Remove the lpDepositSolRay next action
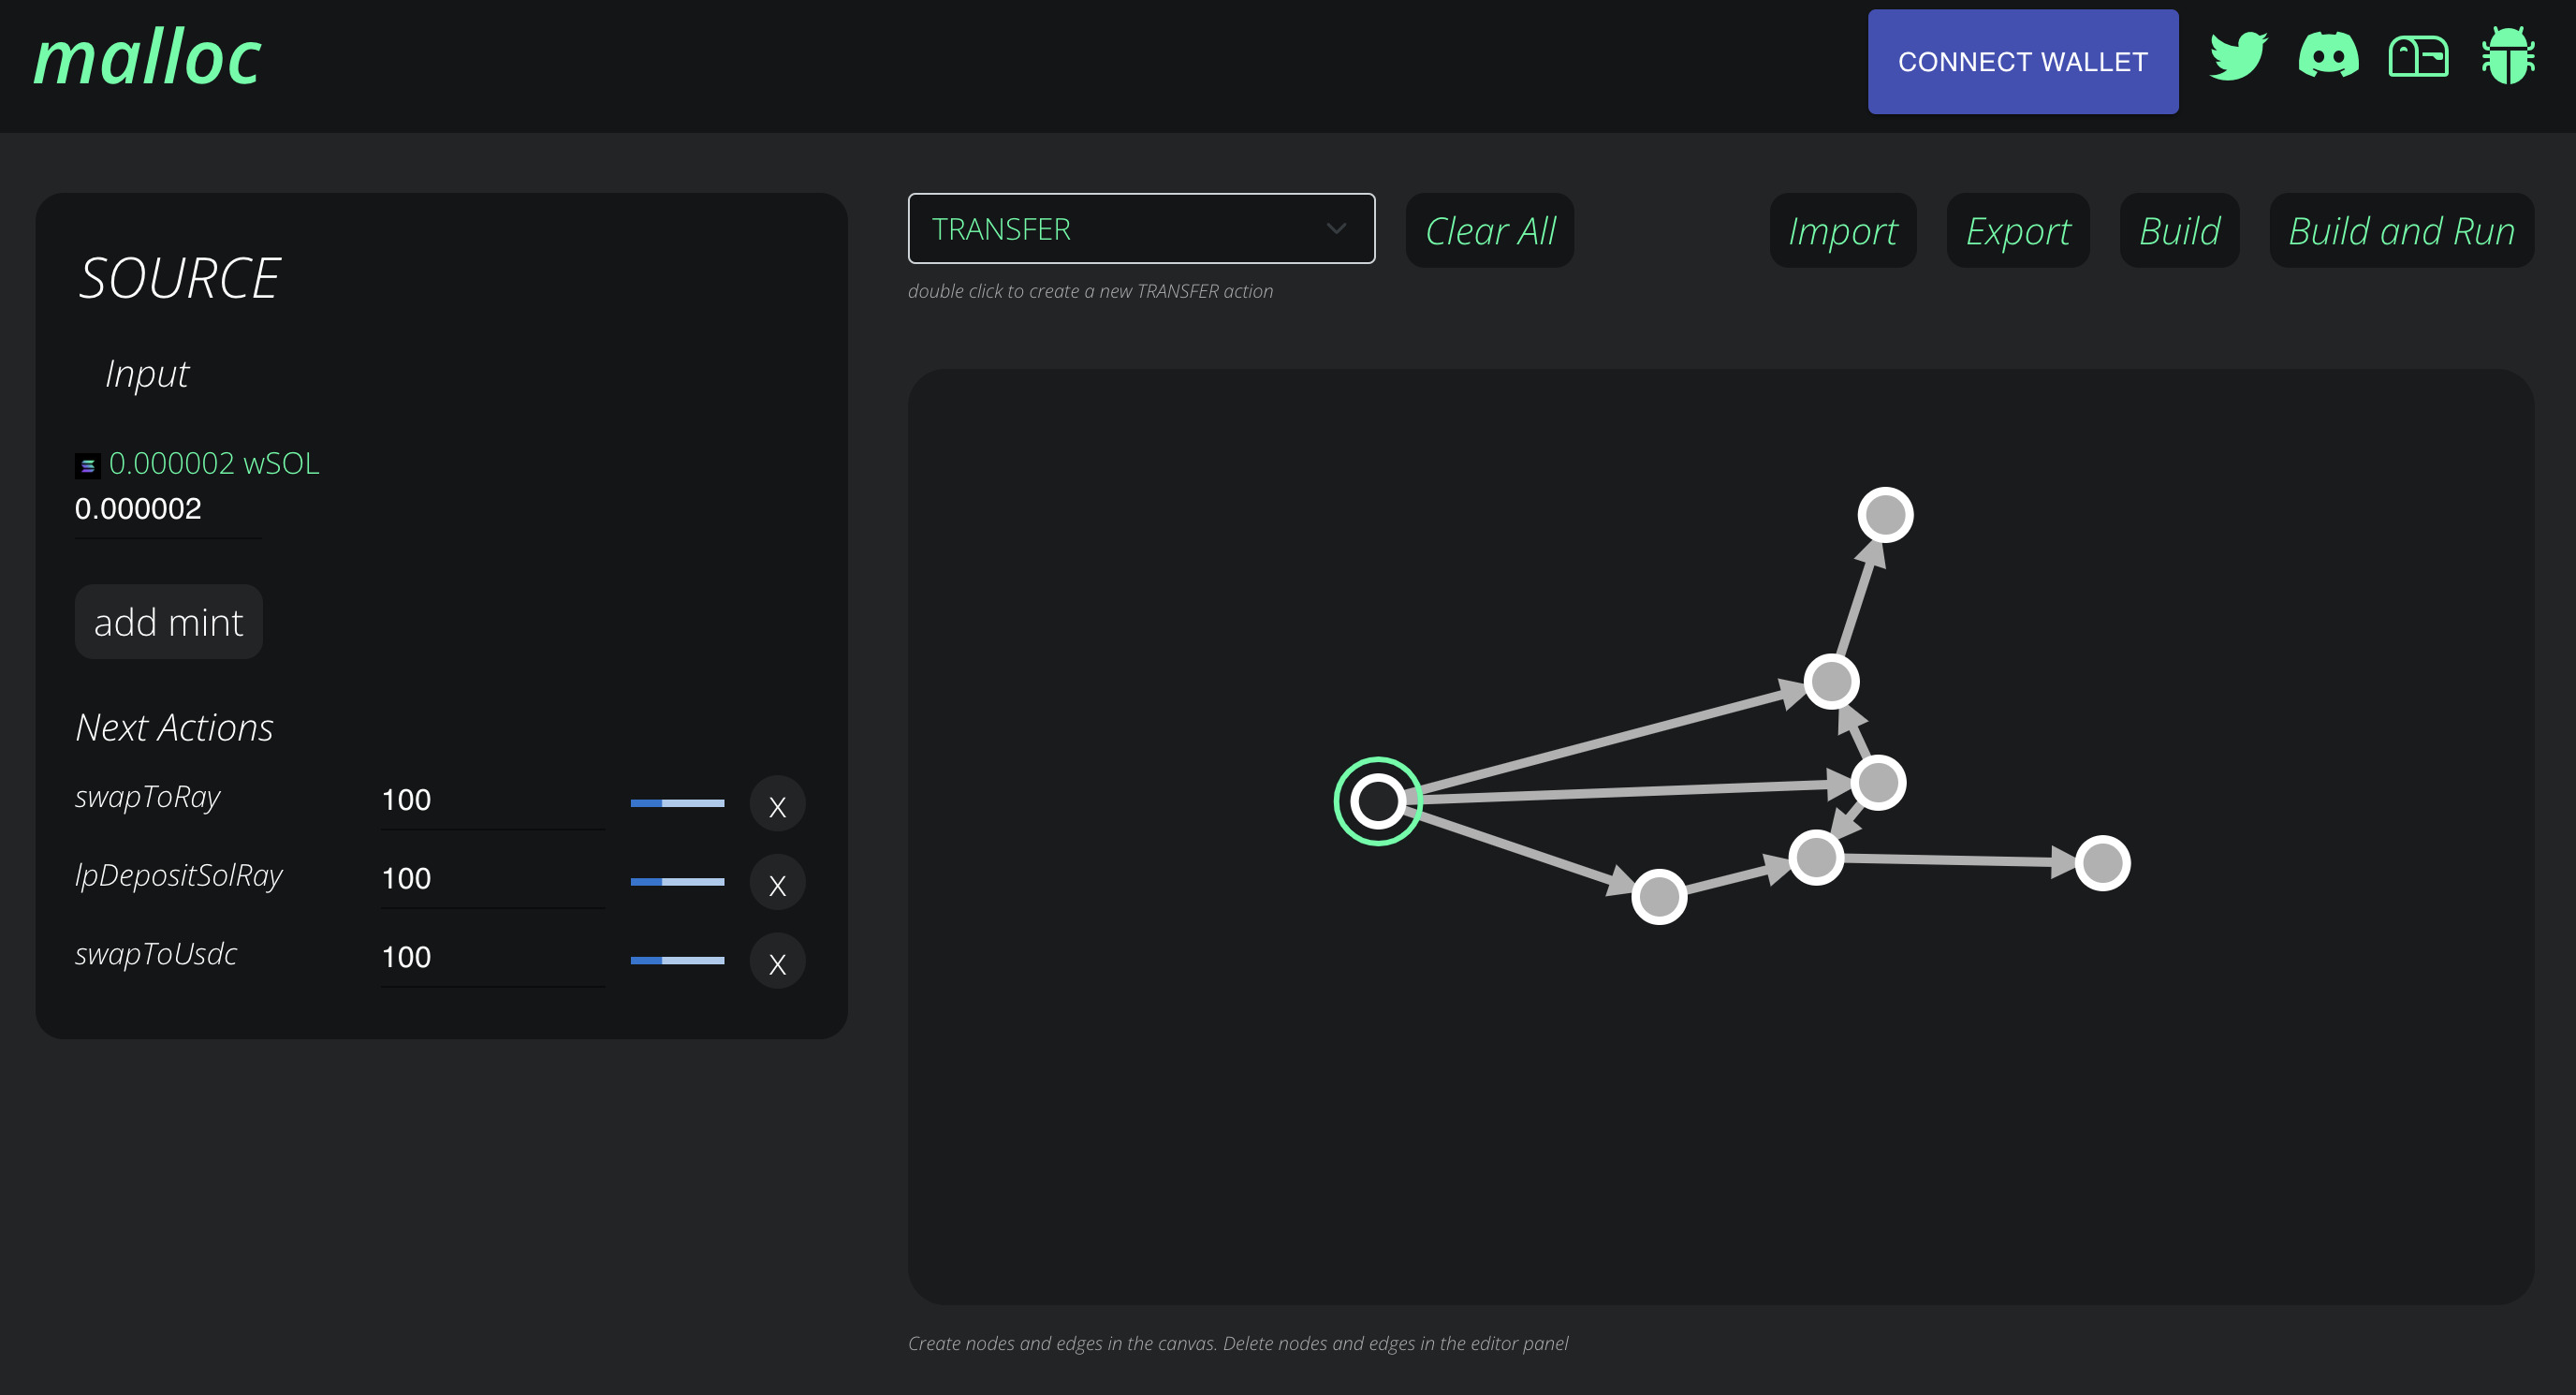This screenshot has height=1395, width=2576. 778,884
